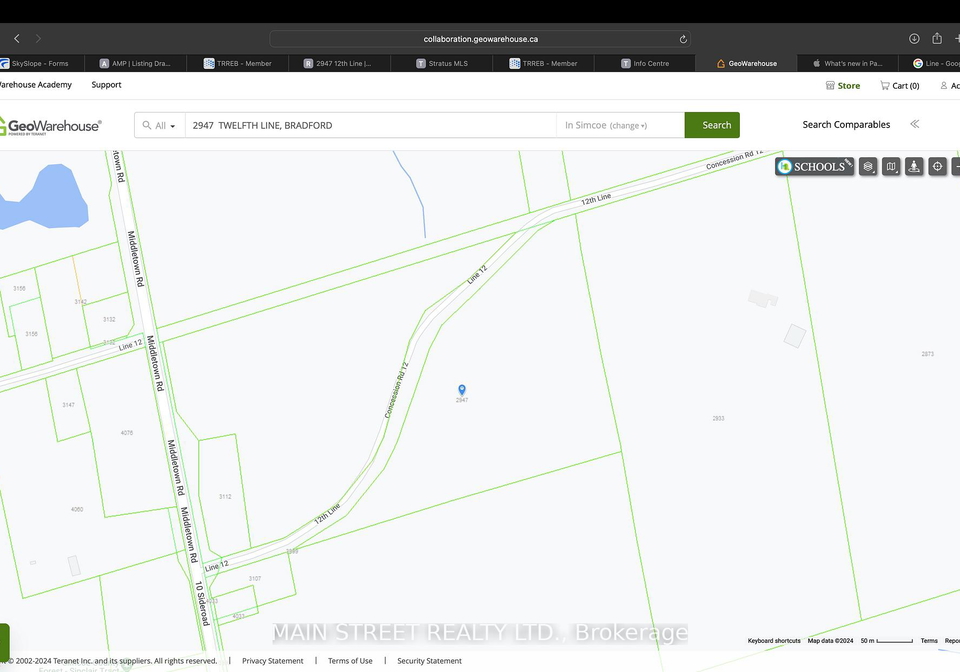Select the GeoWarehouse browser tab
Screen dimensions: 960x672
click(746, 63)
